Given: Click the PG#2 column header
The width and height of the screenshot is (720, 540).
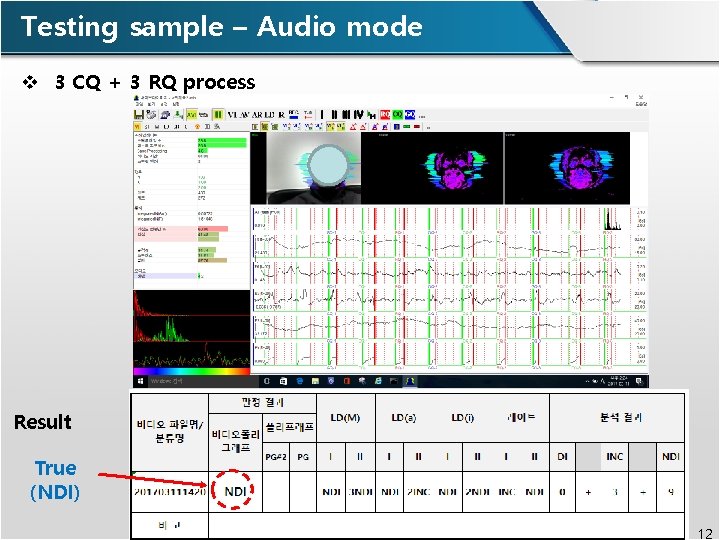Looking at the screenshot, I should (276, 457).
